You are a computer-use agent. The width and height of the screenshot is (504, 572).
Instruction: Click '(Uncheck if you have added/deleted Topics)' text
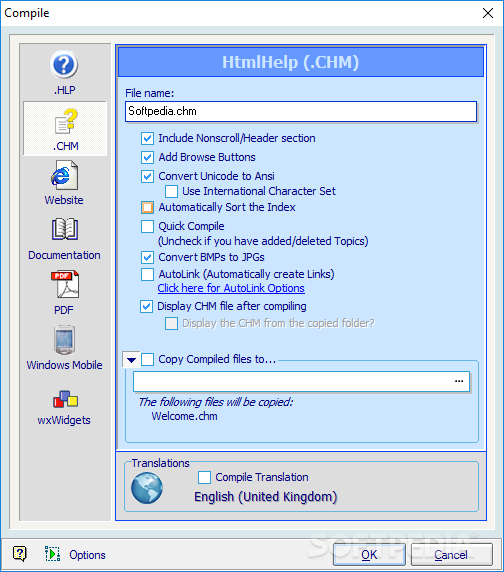click(263, 241)
